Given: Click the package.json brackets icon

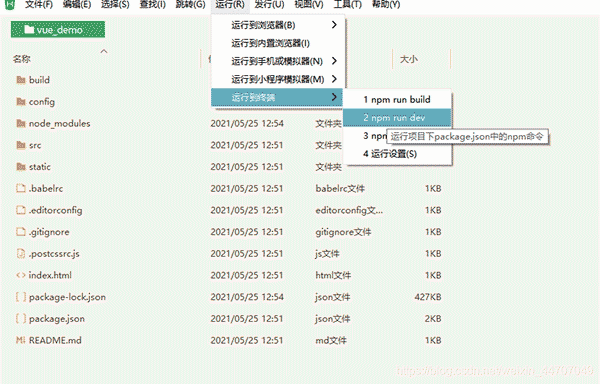Looking at the screenshot, I should [x=21, y=319].
